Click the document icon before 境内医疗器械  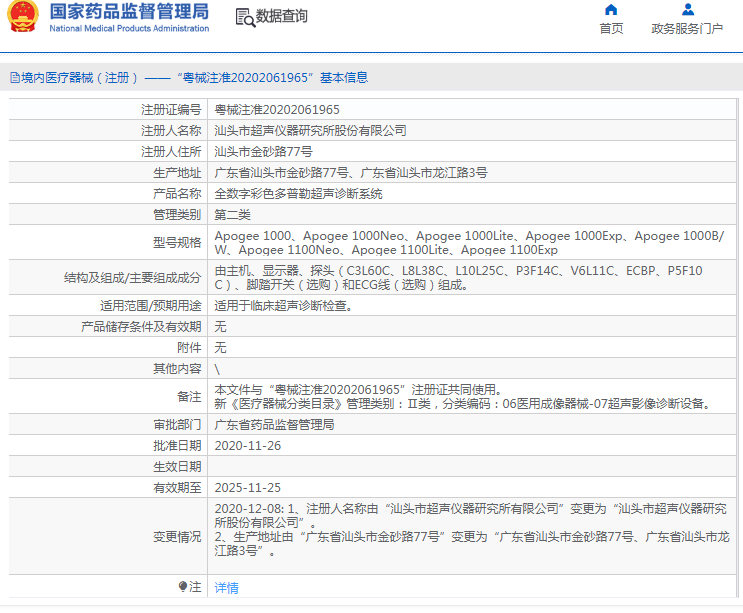click(15, 77)
